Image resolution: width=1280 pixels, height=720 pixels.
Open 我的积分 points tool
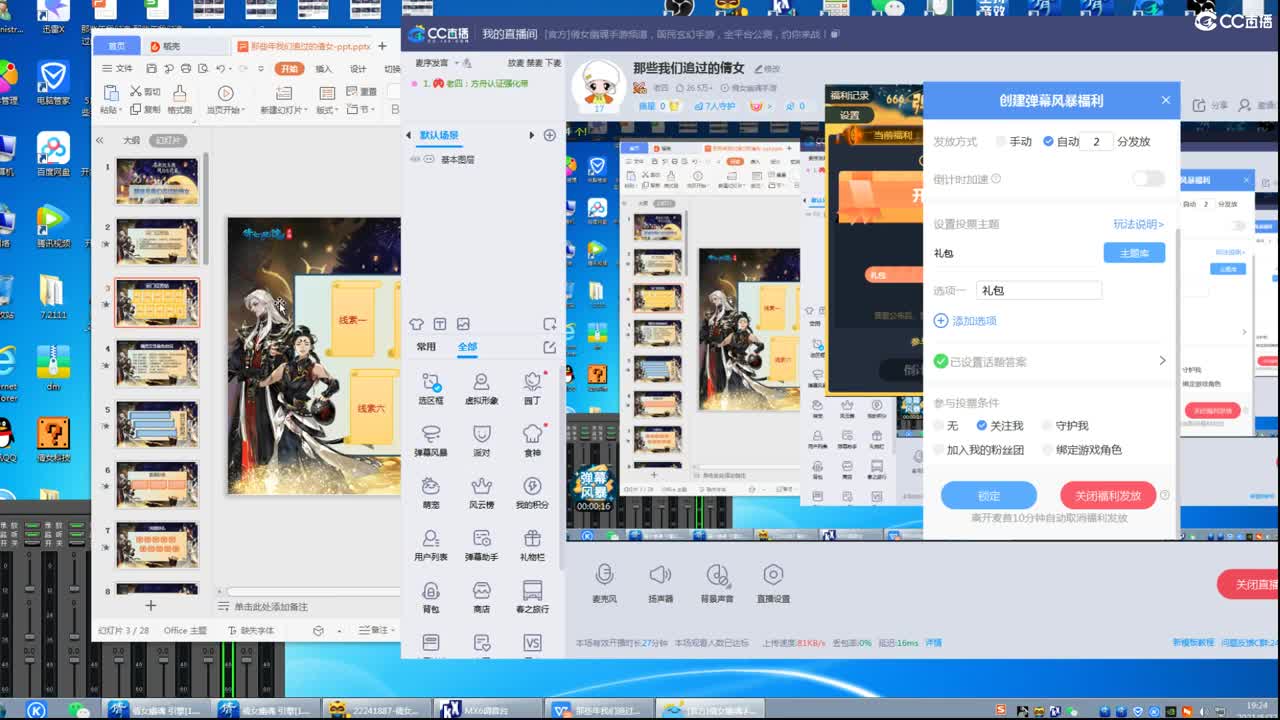coord(532,492)
